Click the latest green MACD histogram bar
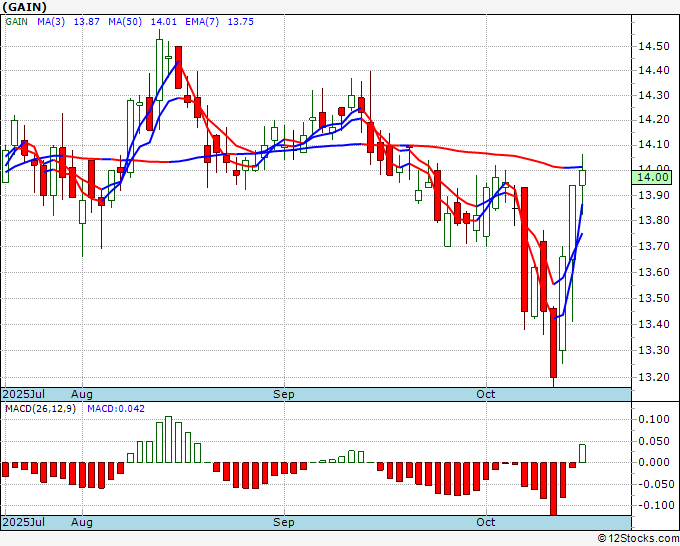Viewport: 680px width, 546px height. click(x=582, y=453)
